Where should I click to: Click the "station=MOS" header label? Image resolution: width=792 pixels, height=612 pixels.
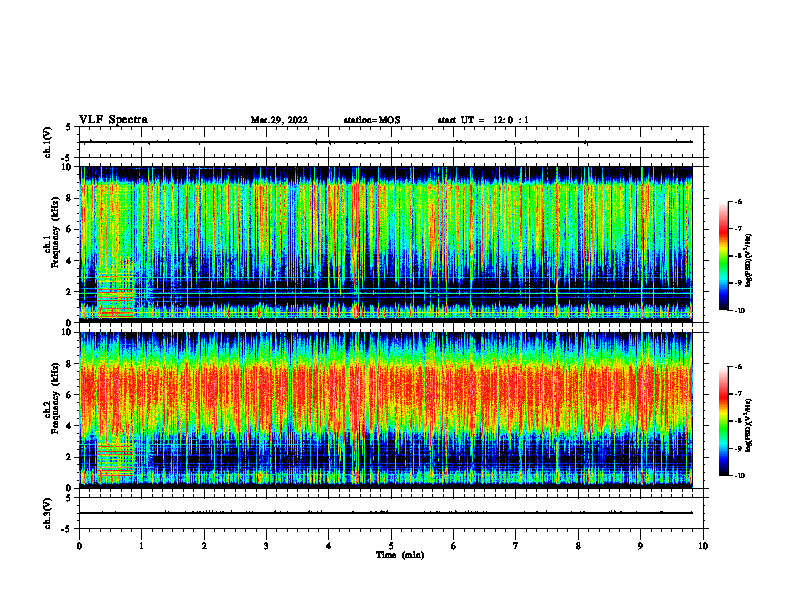(x=372, y=120)
